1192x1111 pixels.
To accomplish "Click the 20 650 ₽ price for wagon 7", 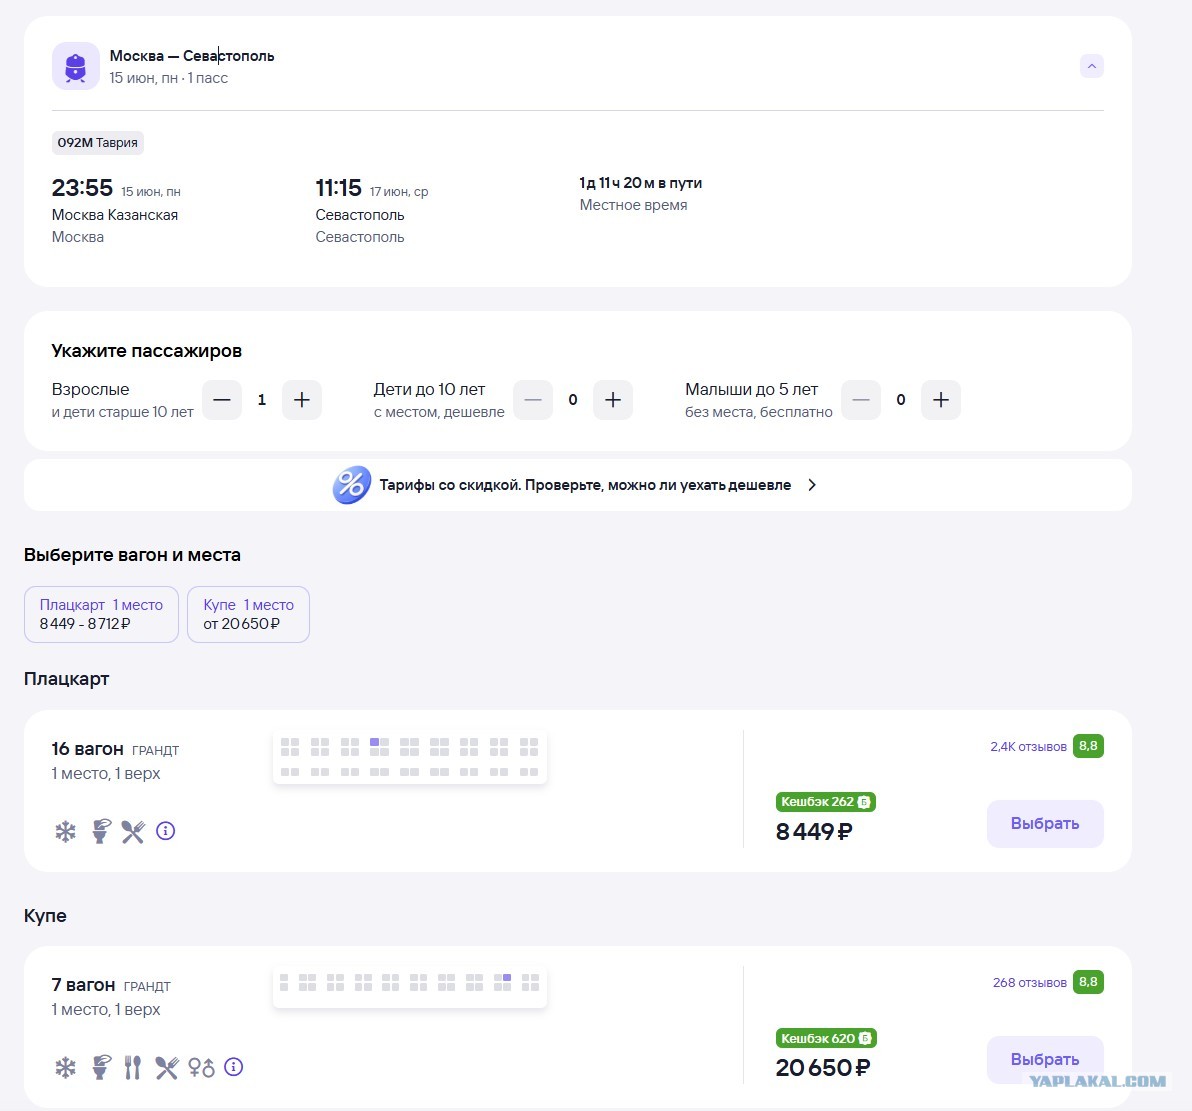I will 823,1068.
